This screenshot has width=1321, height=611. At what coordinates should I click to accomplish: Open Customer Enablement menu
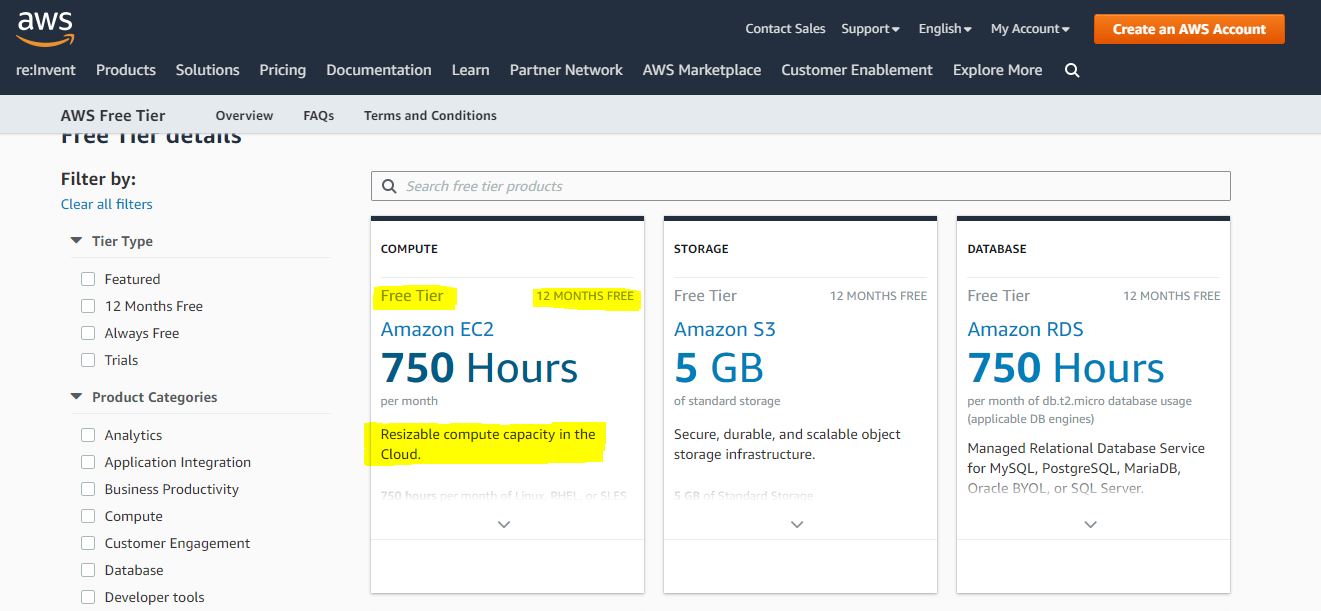(x=857, y=70)
